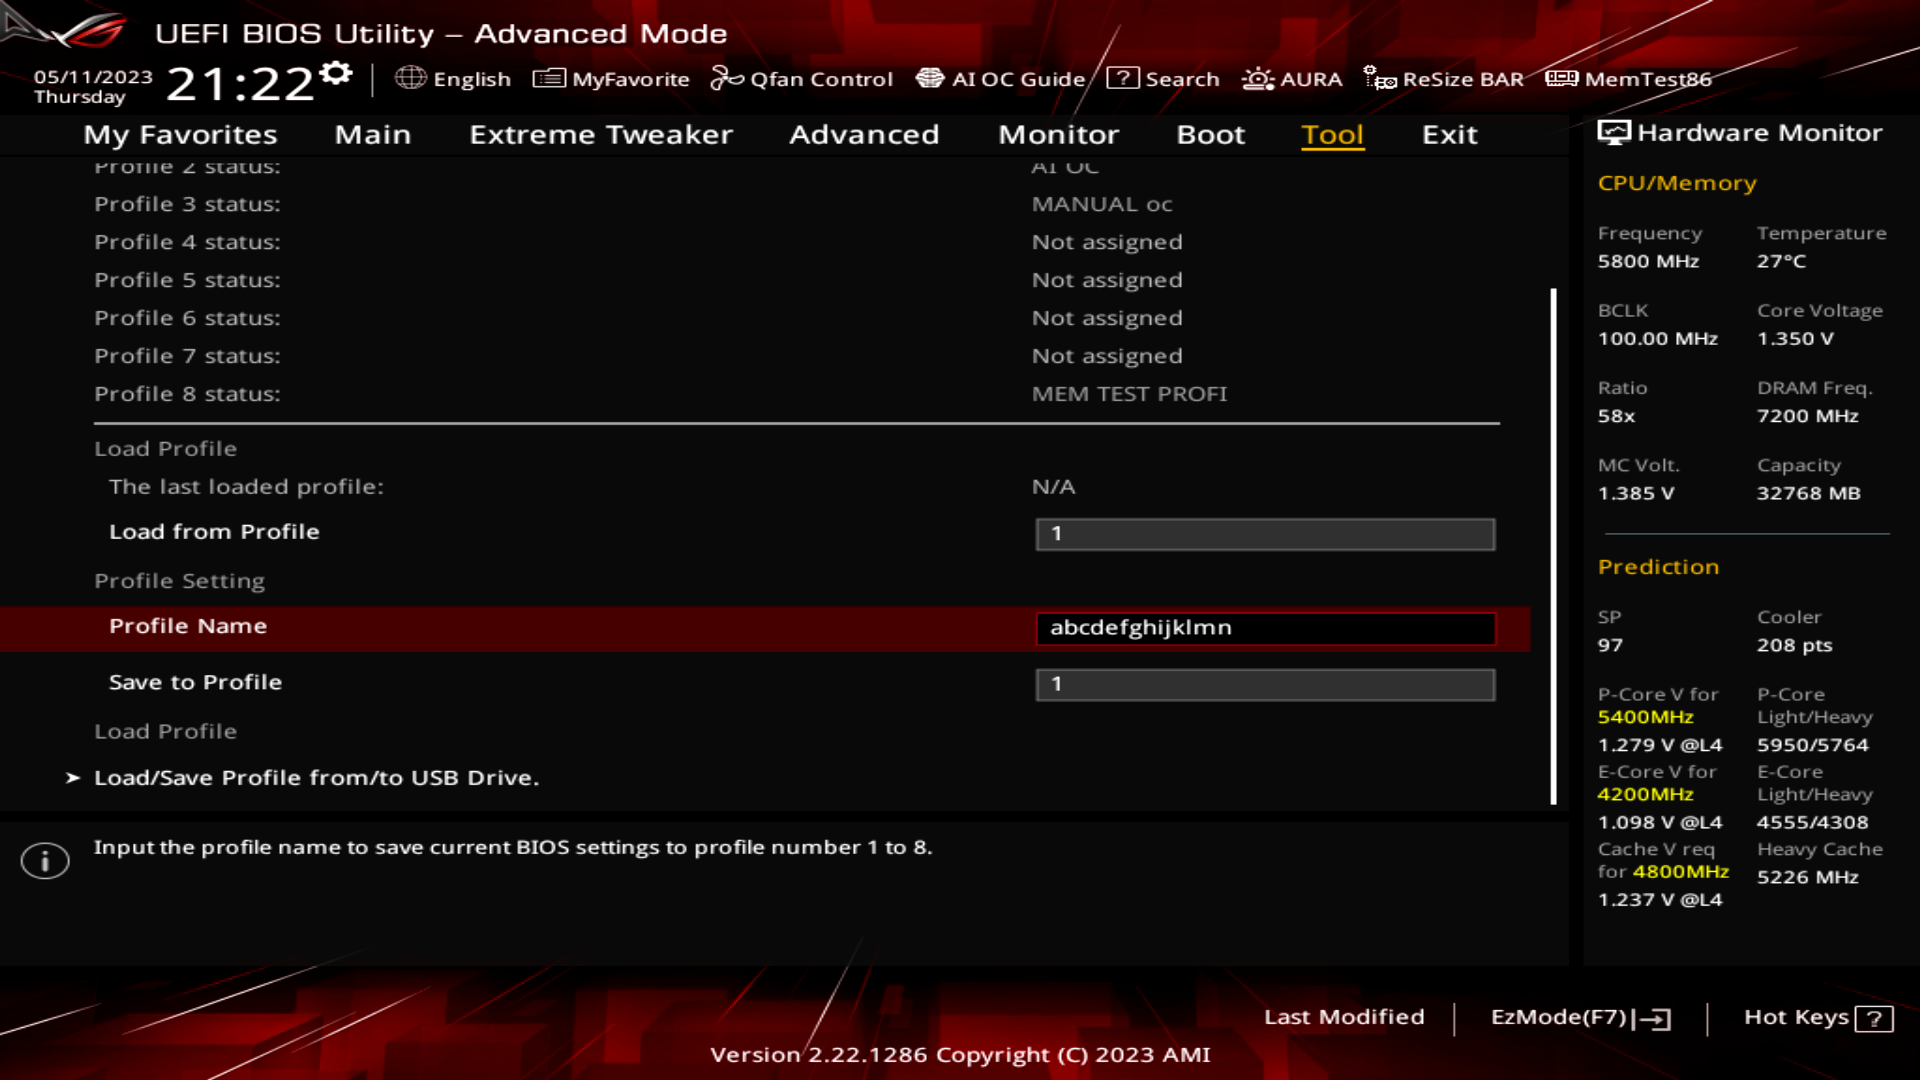The height and width of the screenshot is (1080, 1920).
Task: Click the settings gear beside the clock
Action: (x=336, y=73)
